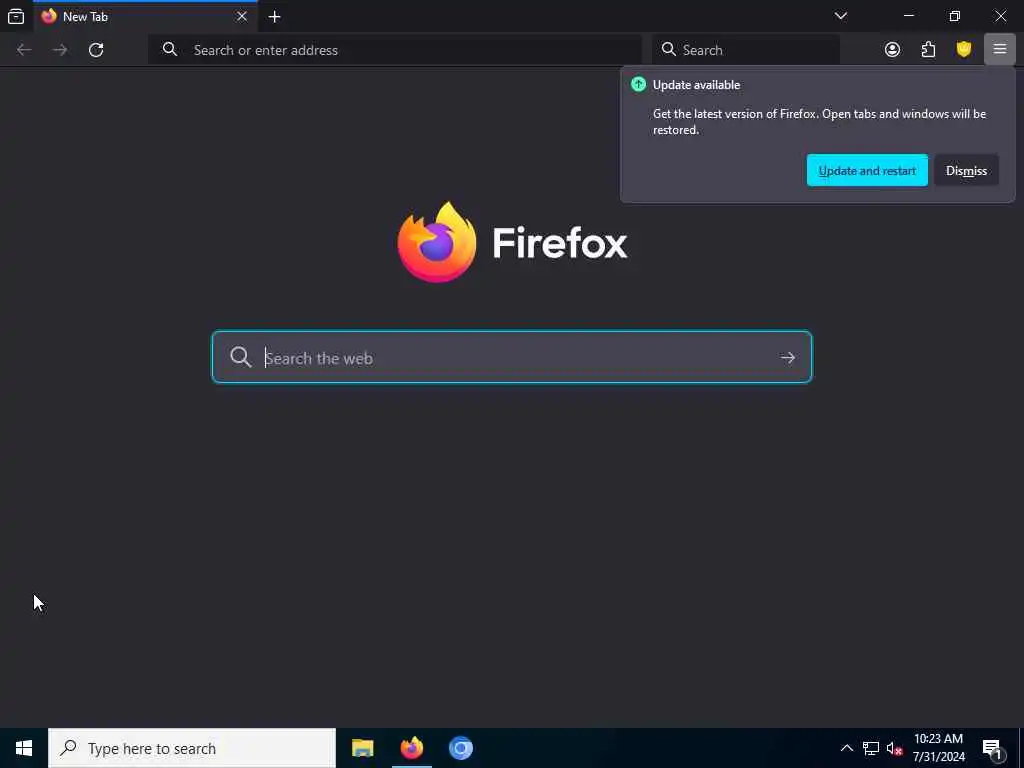Click the toolbar Search box
The image size is (1024, 768).
click(x=746, y=50)
